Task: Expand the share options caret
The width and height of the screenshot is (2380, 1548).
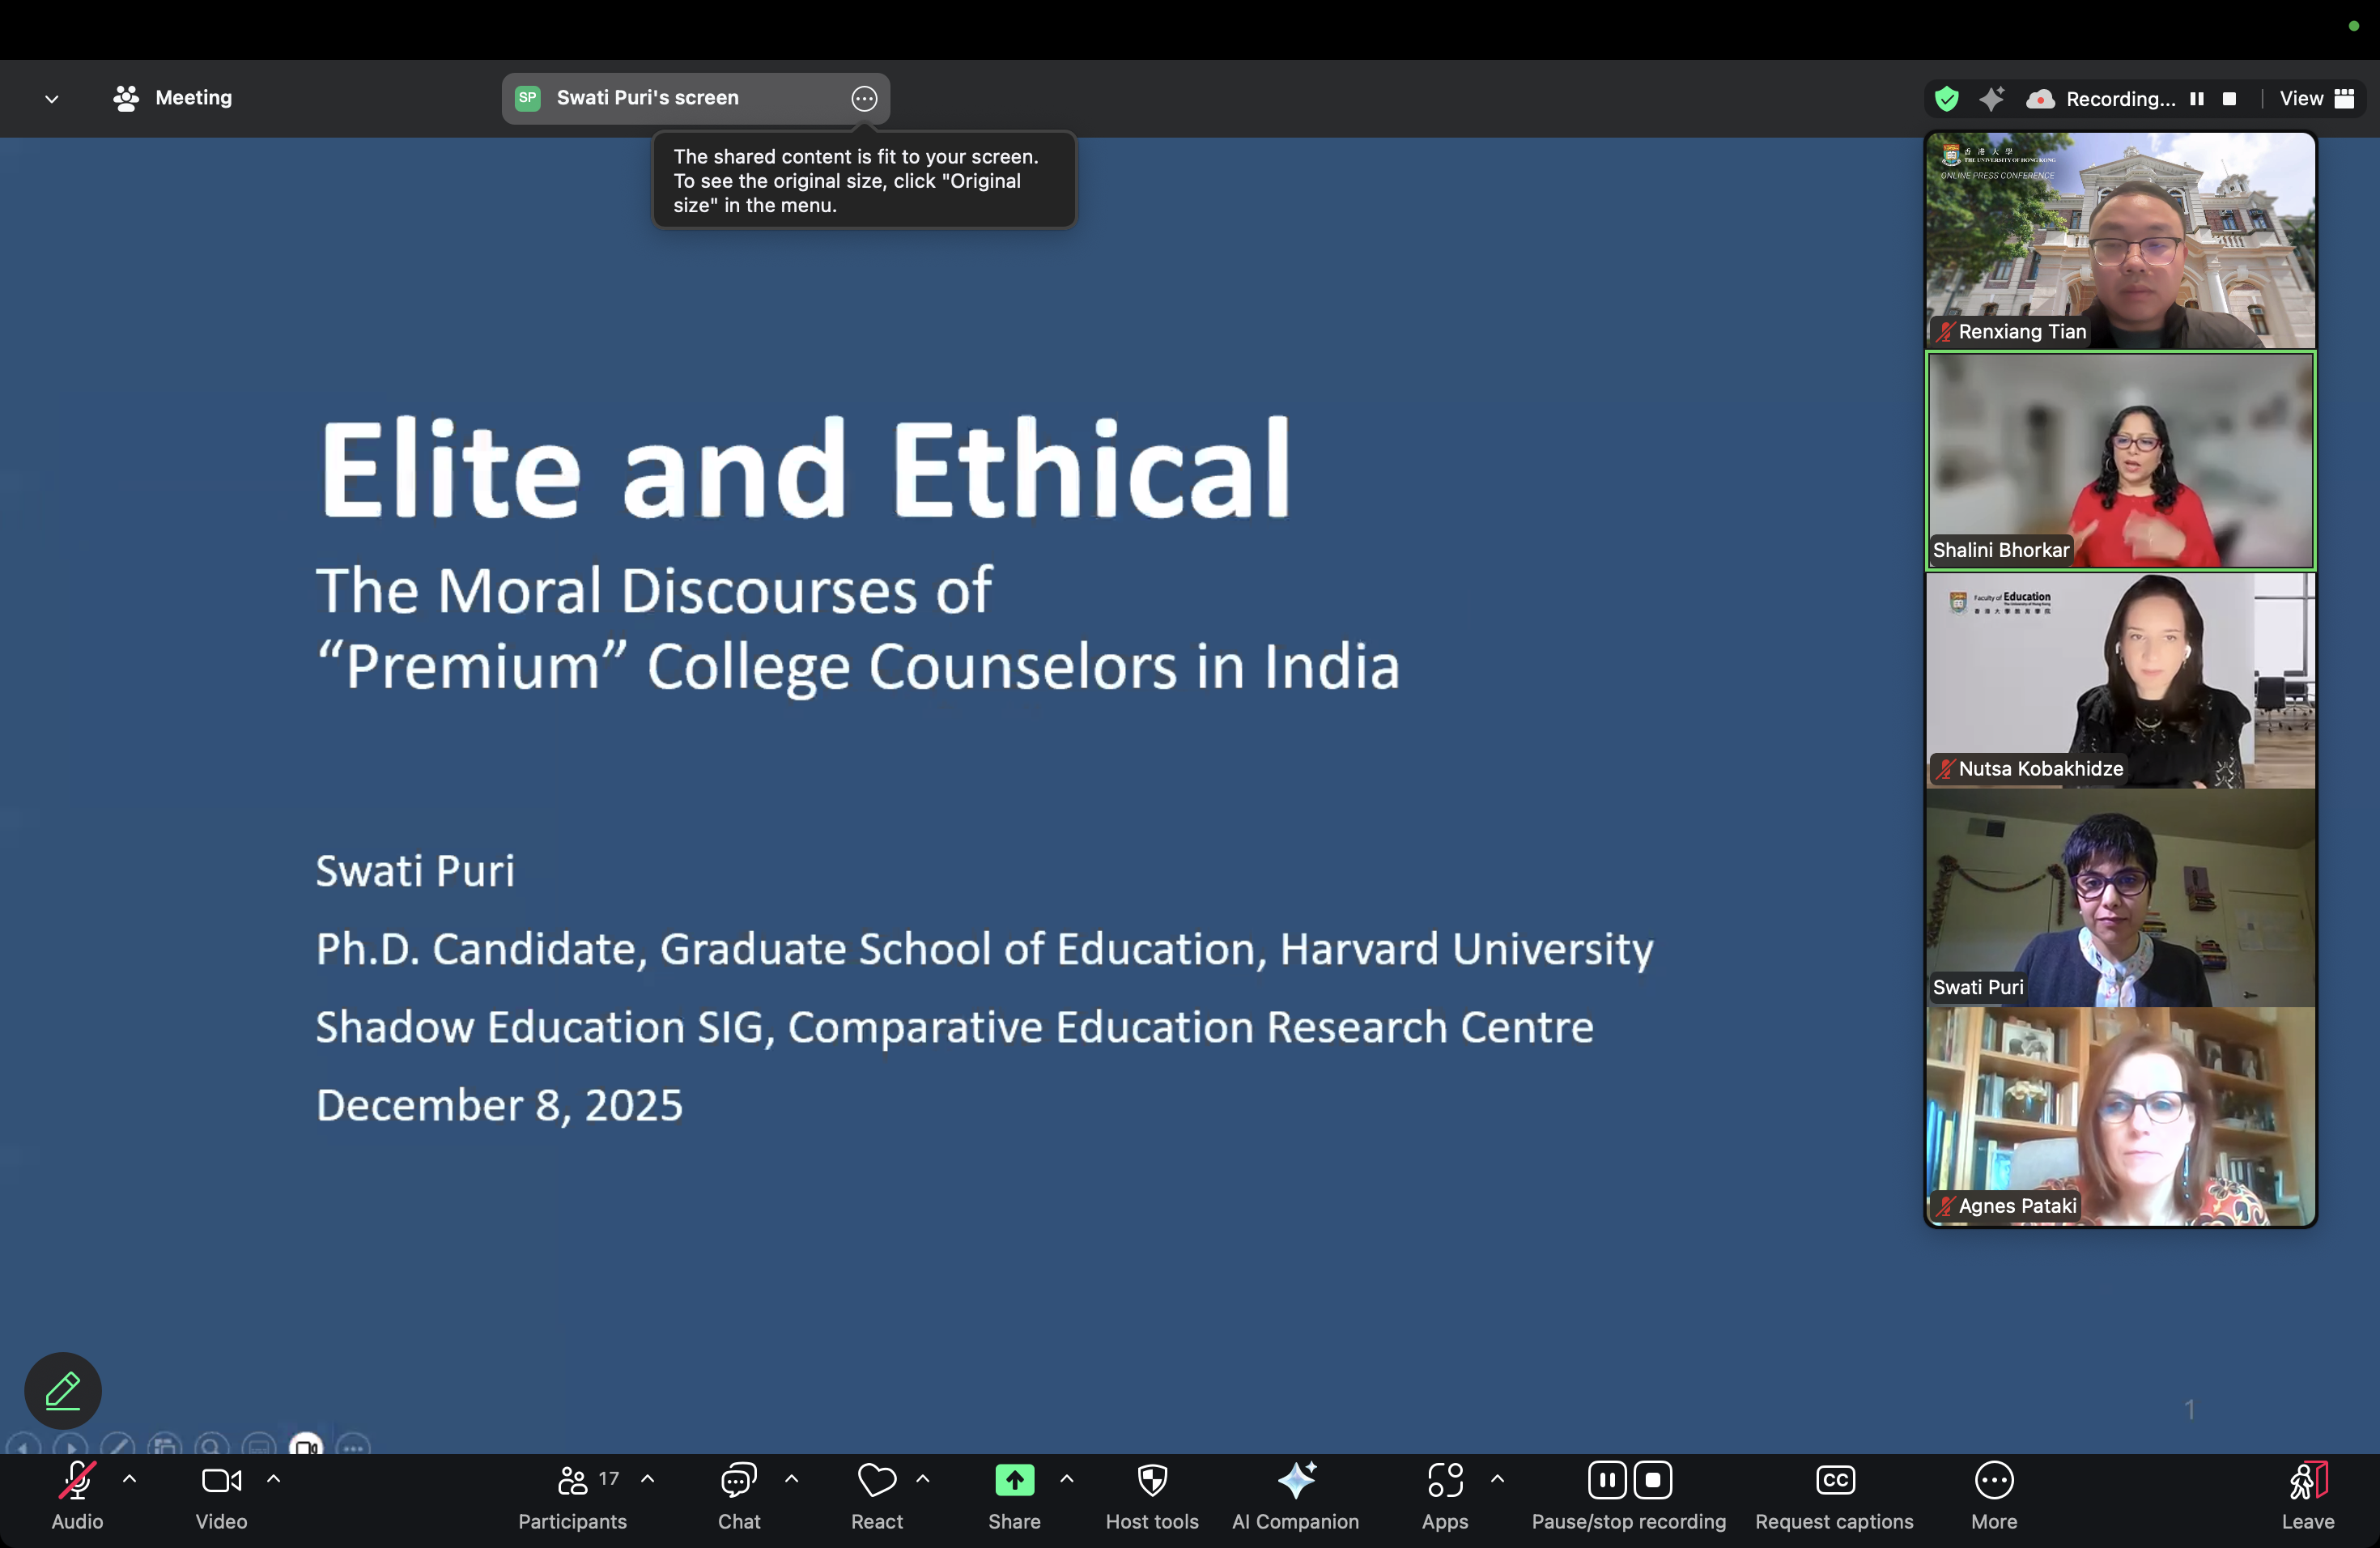Action: tap(1066, 1478)
